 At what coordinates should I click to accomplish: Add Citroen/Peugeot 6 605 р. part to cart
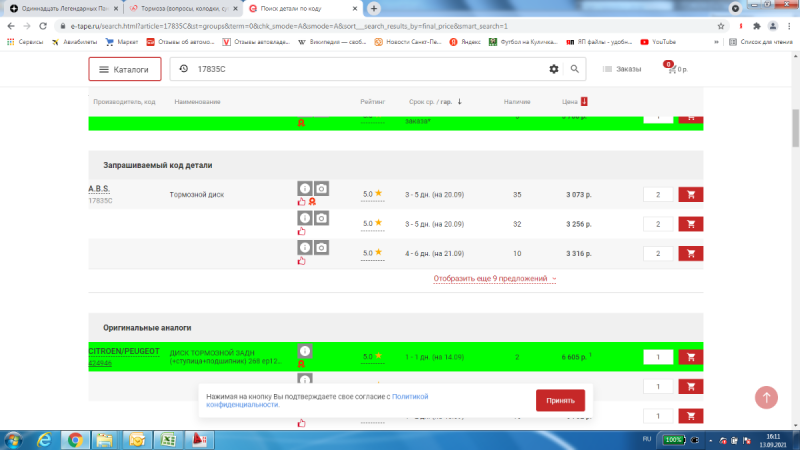pos(690,357)
